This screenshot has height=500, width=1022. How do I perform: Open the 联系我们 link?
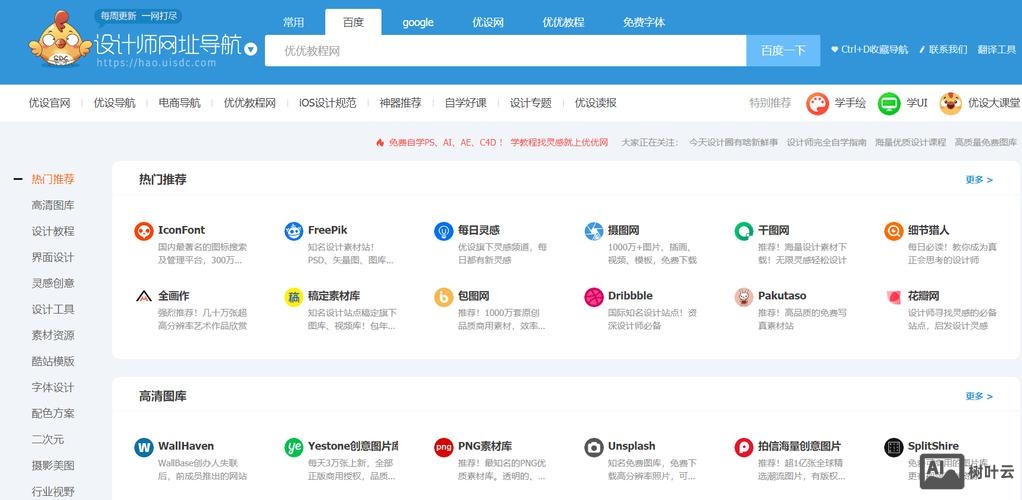coord(943,50)
